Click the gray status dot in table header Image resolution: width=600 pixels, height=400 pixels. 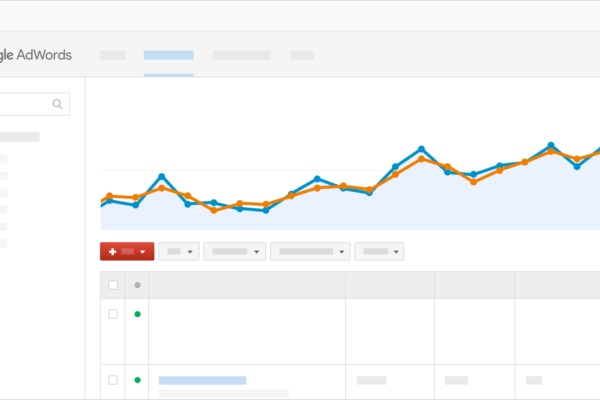click(x=138, y=285)
